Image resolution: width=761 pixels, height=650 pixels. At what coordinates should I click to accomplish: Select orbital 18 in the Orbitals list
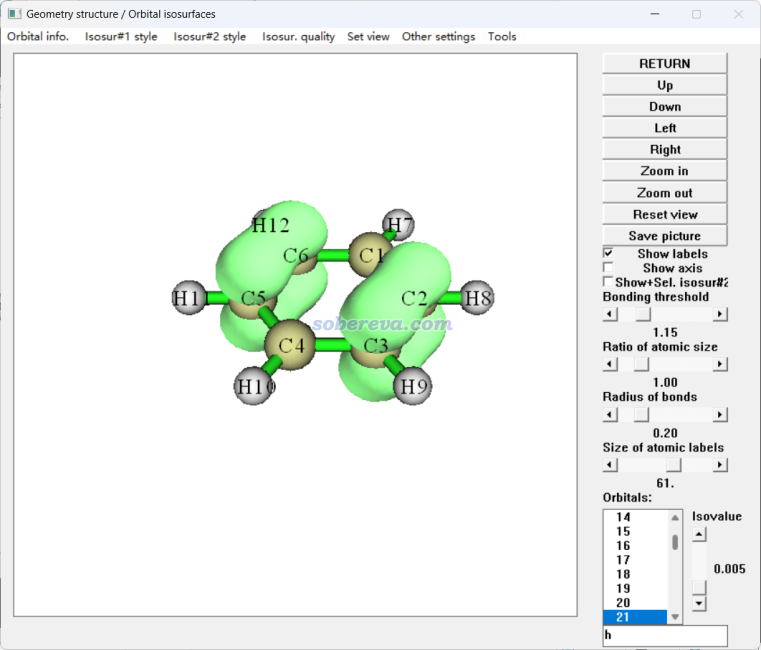635,574
